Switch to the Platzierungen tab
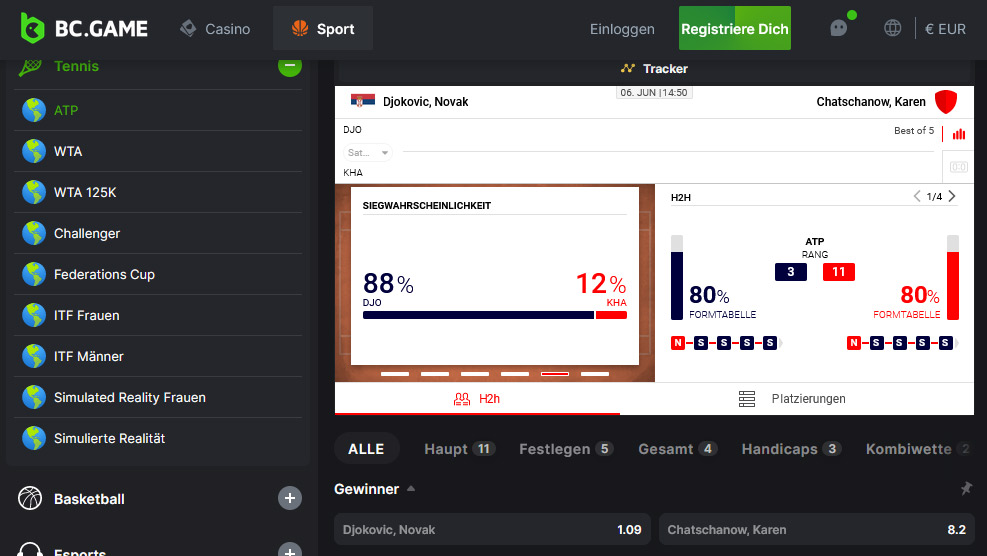The height and width of the screenshot is (556, 987). tap(797, 399)
